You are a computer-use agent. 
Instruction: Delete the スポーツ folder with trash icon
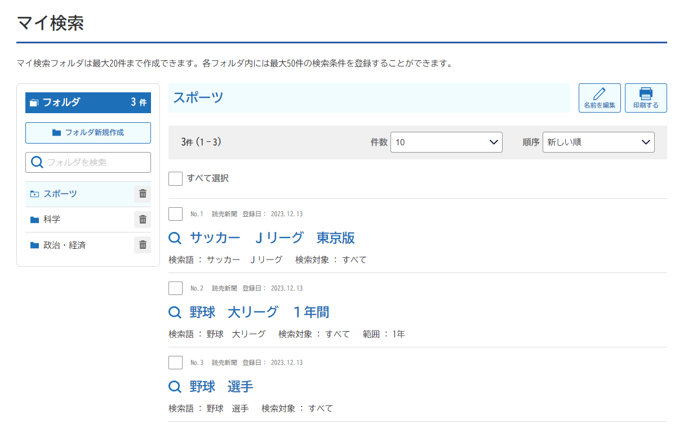[x=142, y=194]
